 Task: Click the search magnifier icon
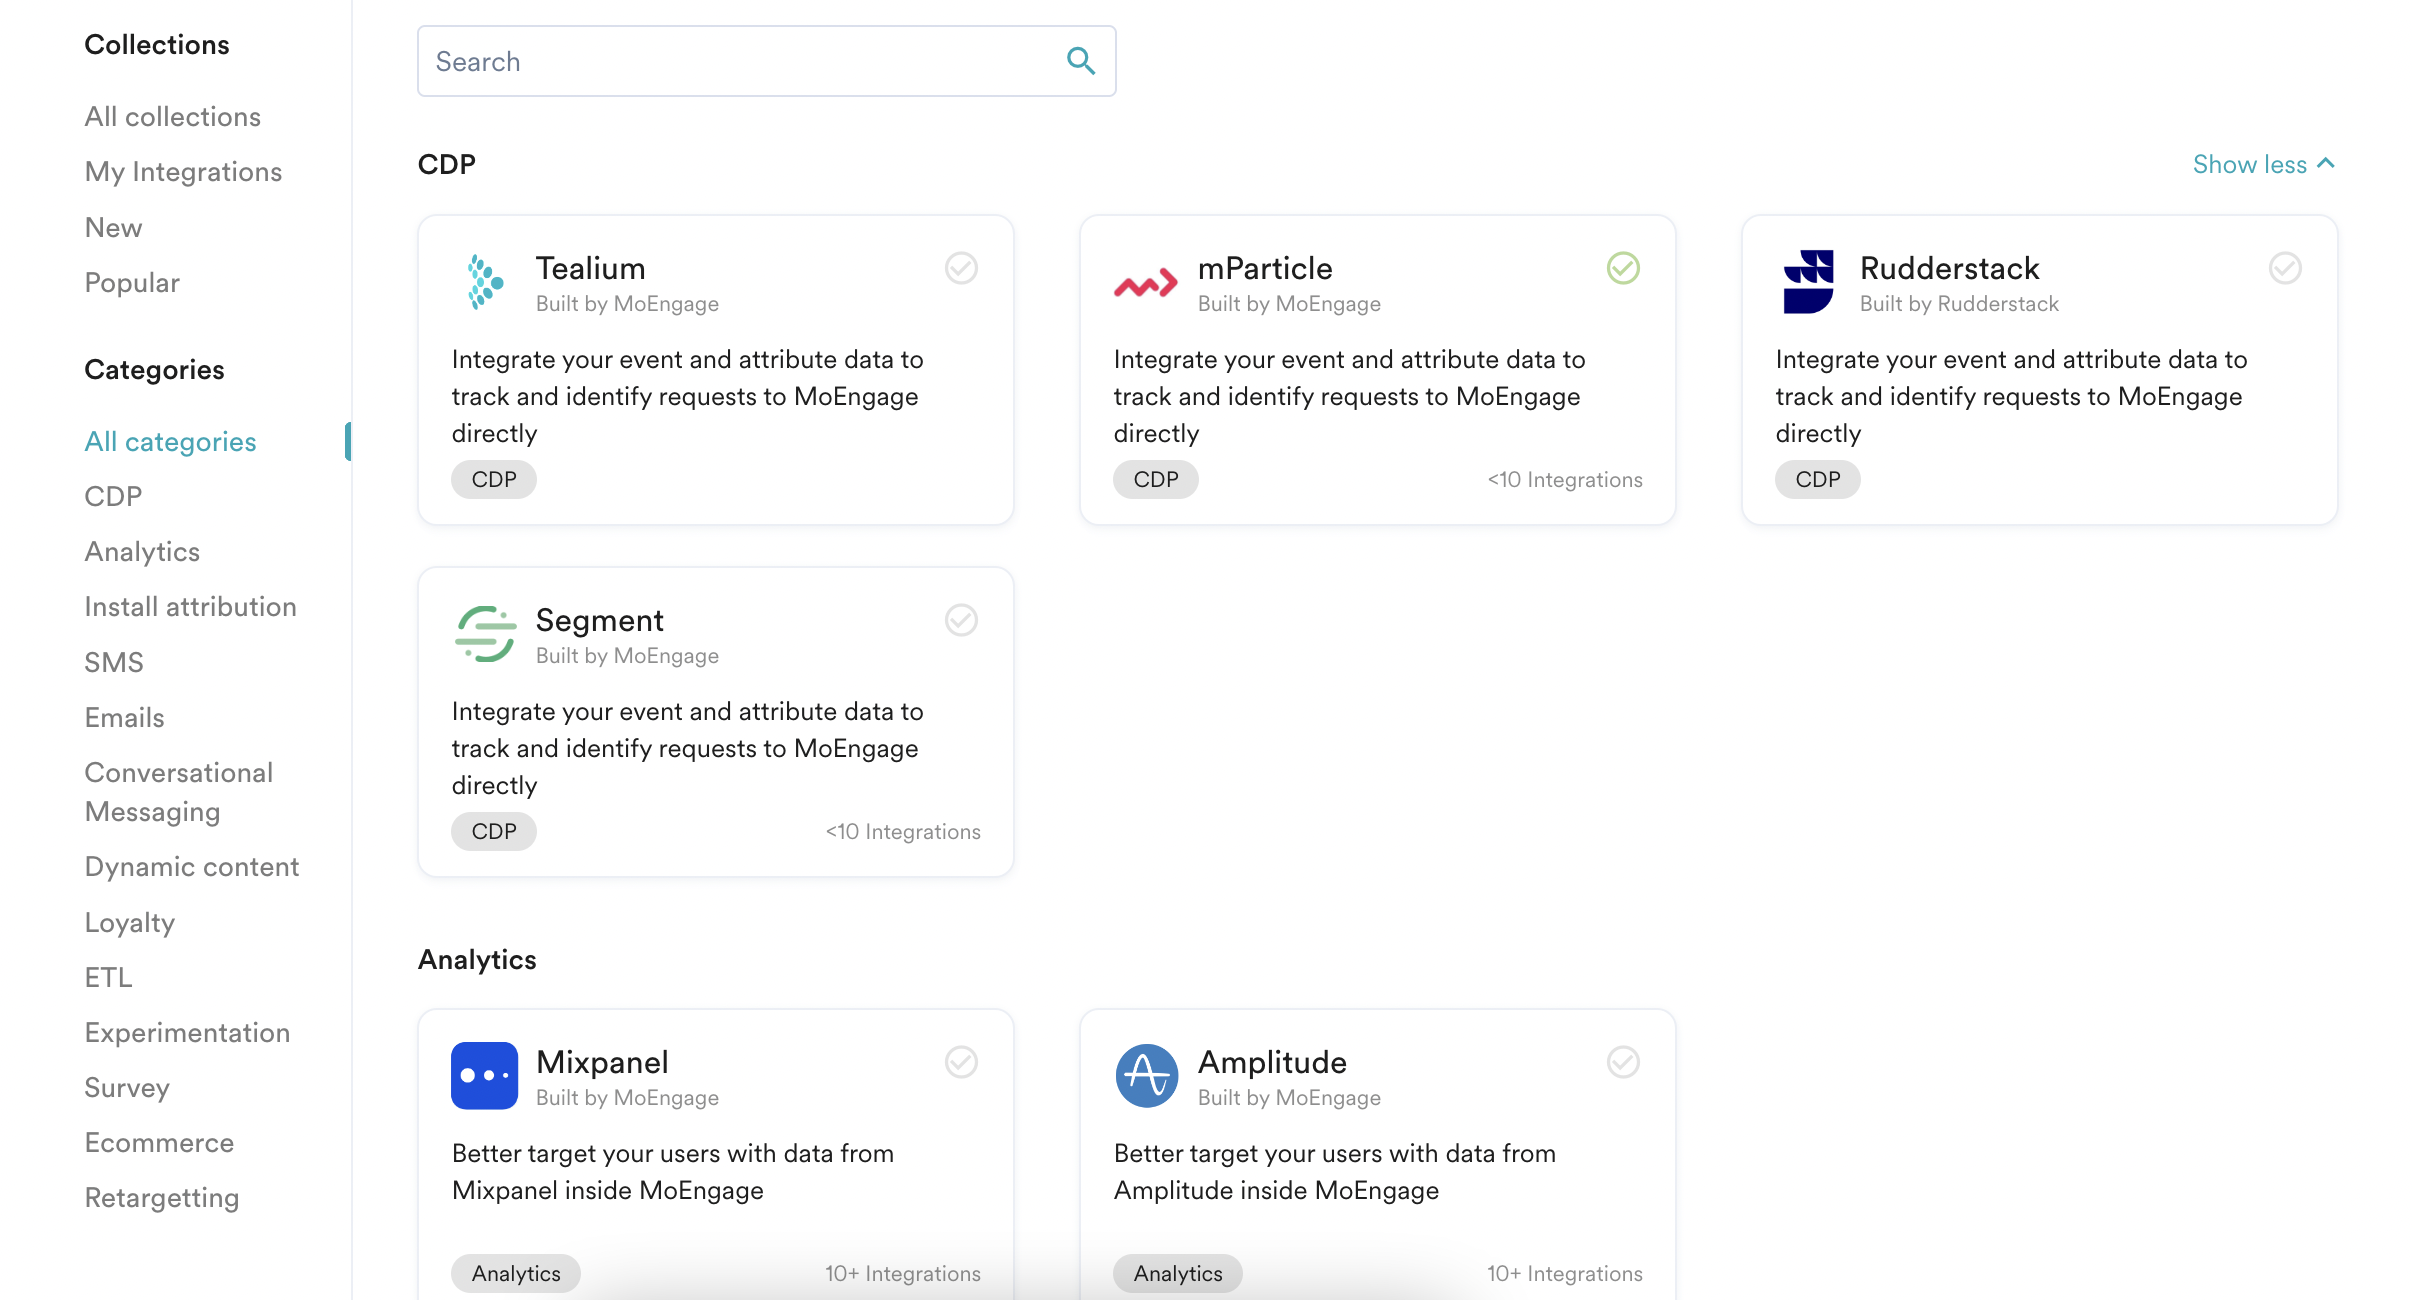(1080, 61)
